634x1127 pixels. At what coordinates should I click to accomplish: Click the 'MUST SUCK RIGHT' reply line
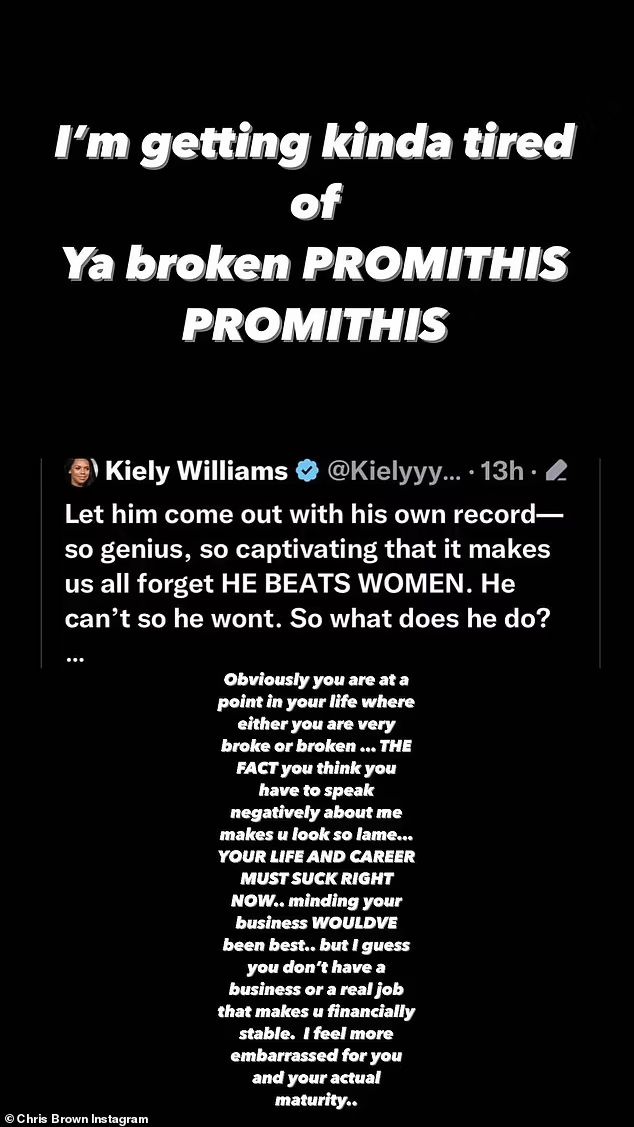pyautogui.click(x=316, y=879)
